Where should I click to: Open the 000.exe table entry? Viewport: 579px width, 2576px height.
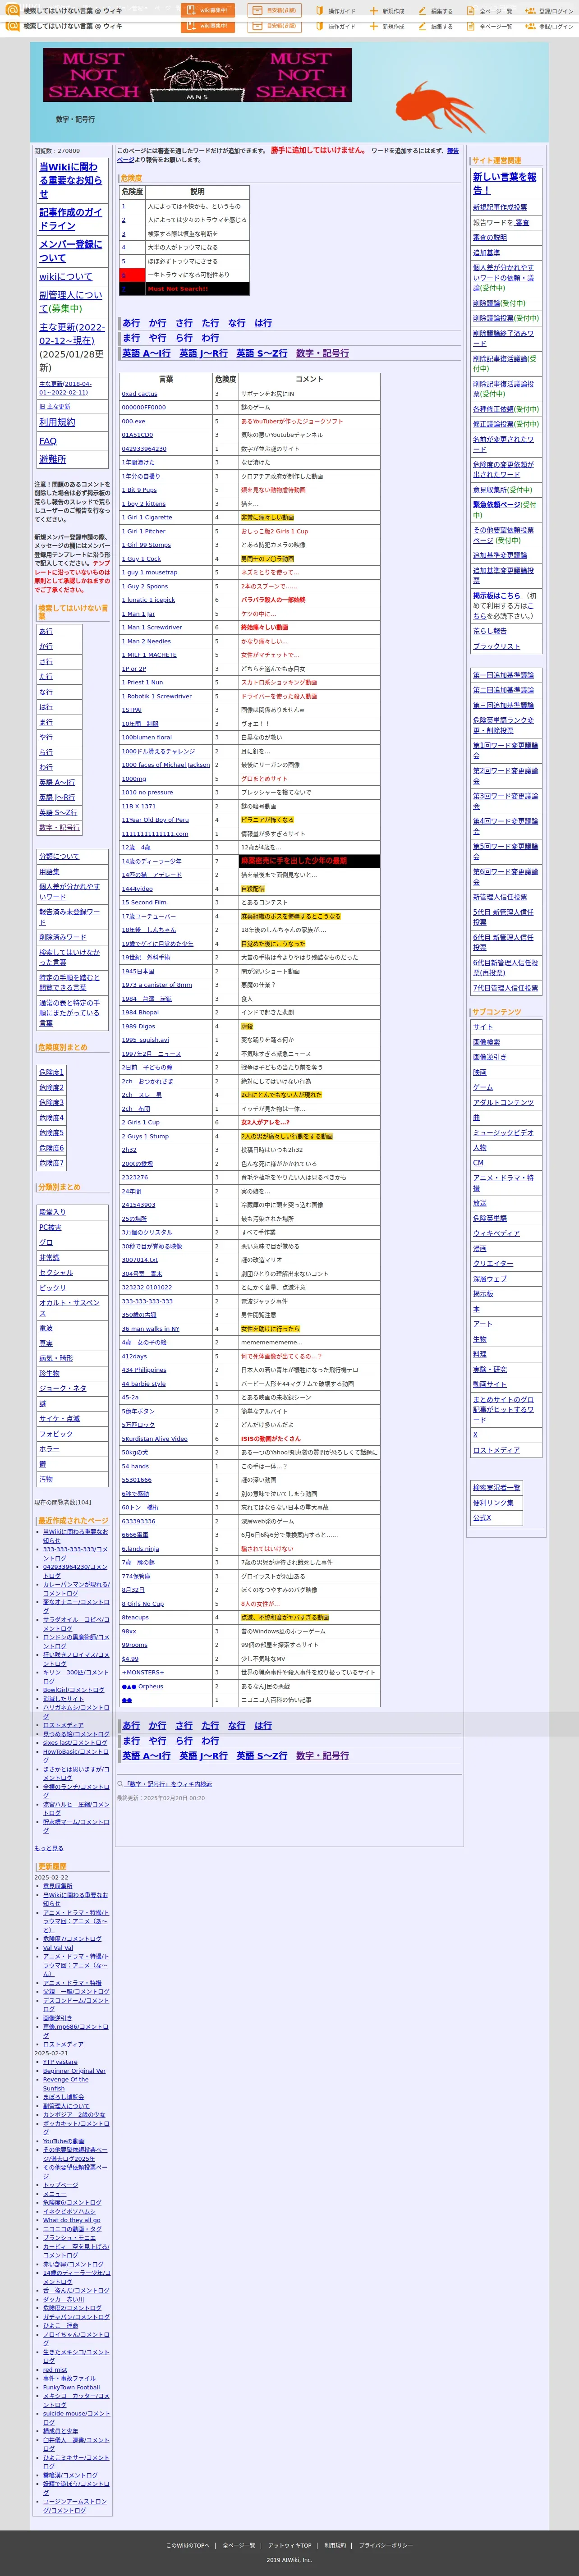tap(133, 421)
